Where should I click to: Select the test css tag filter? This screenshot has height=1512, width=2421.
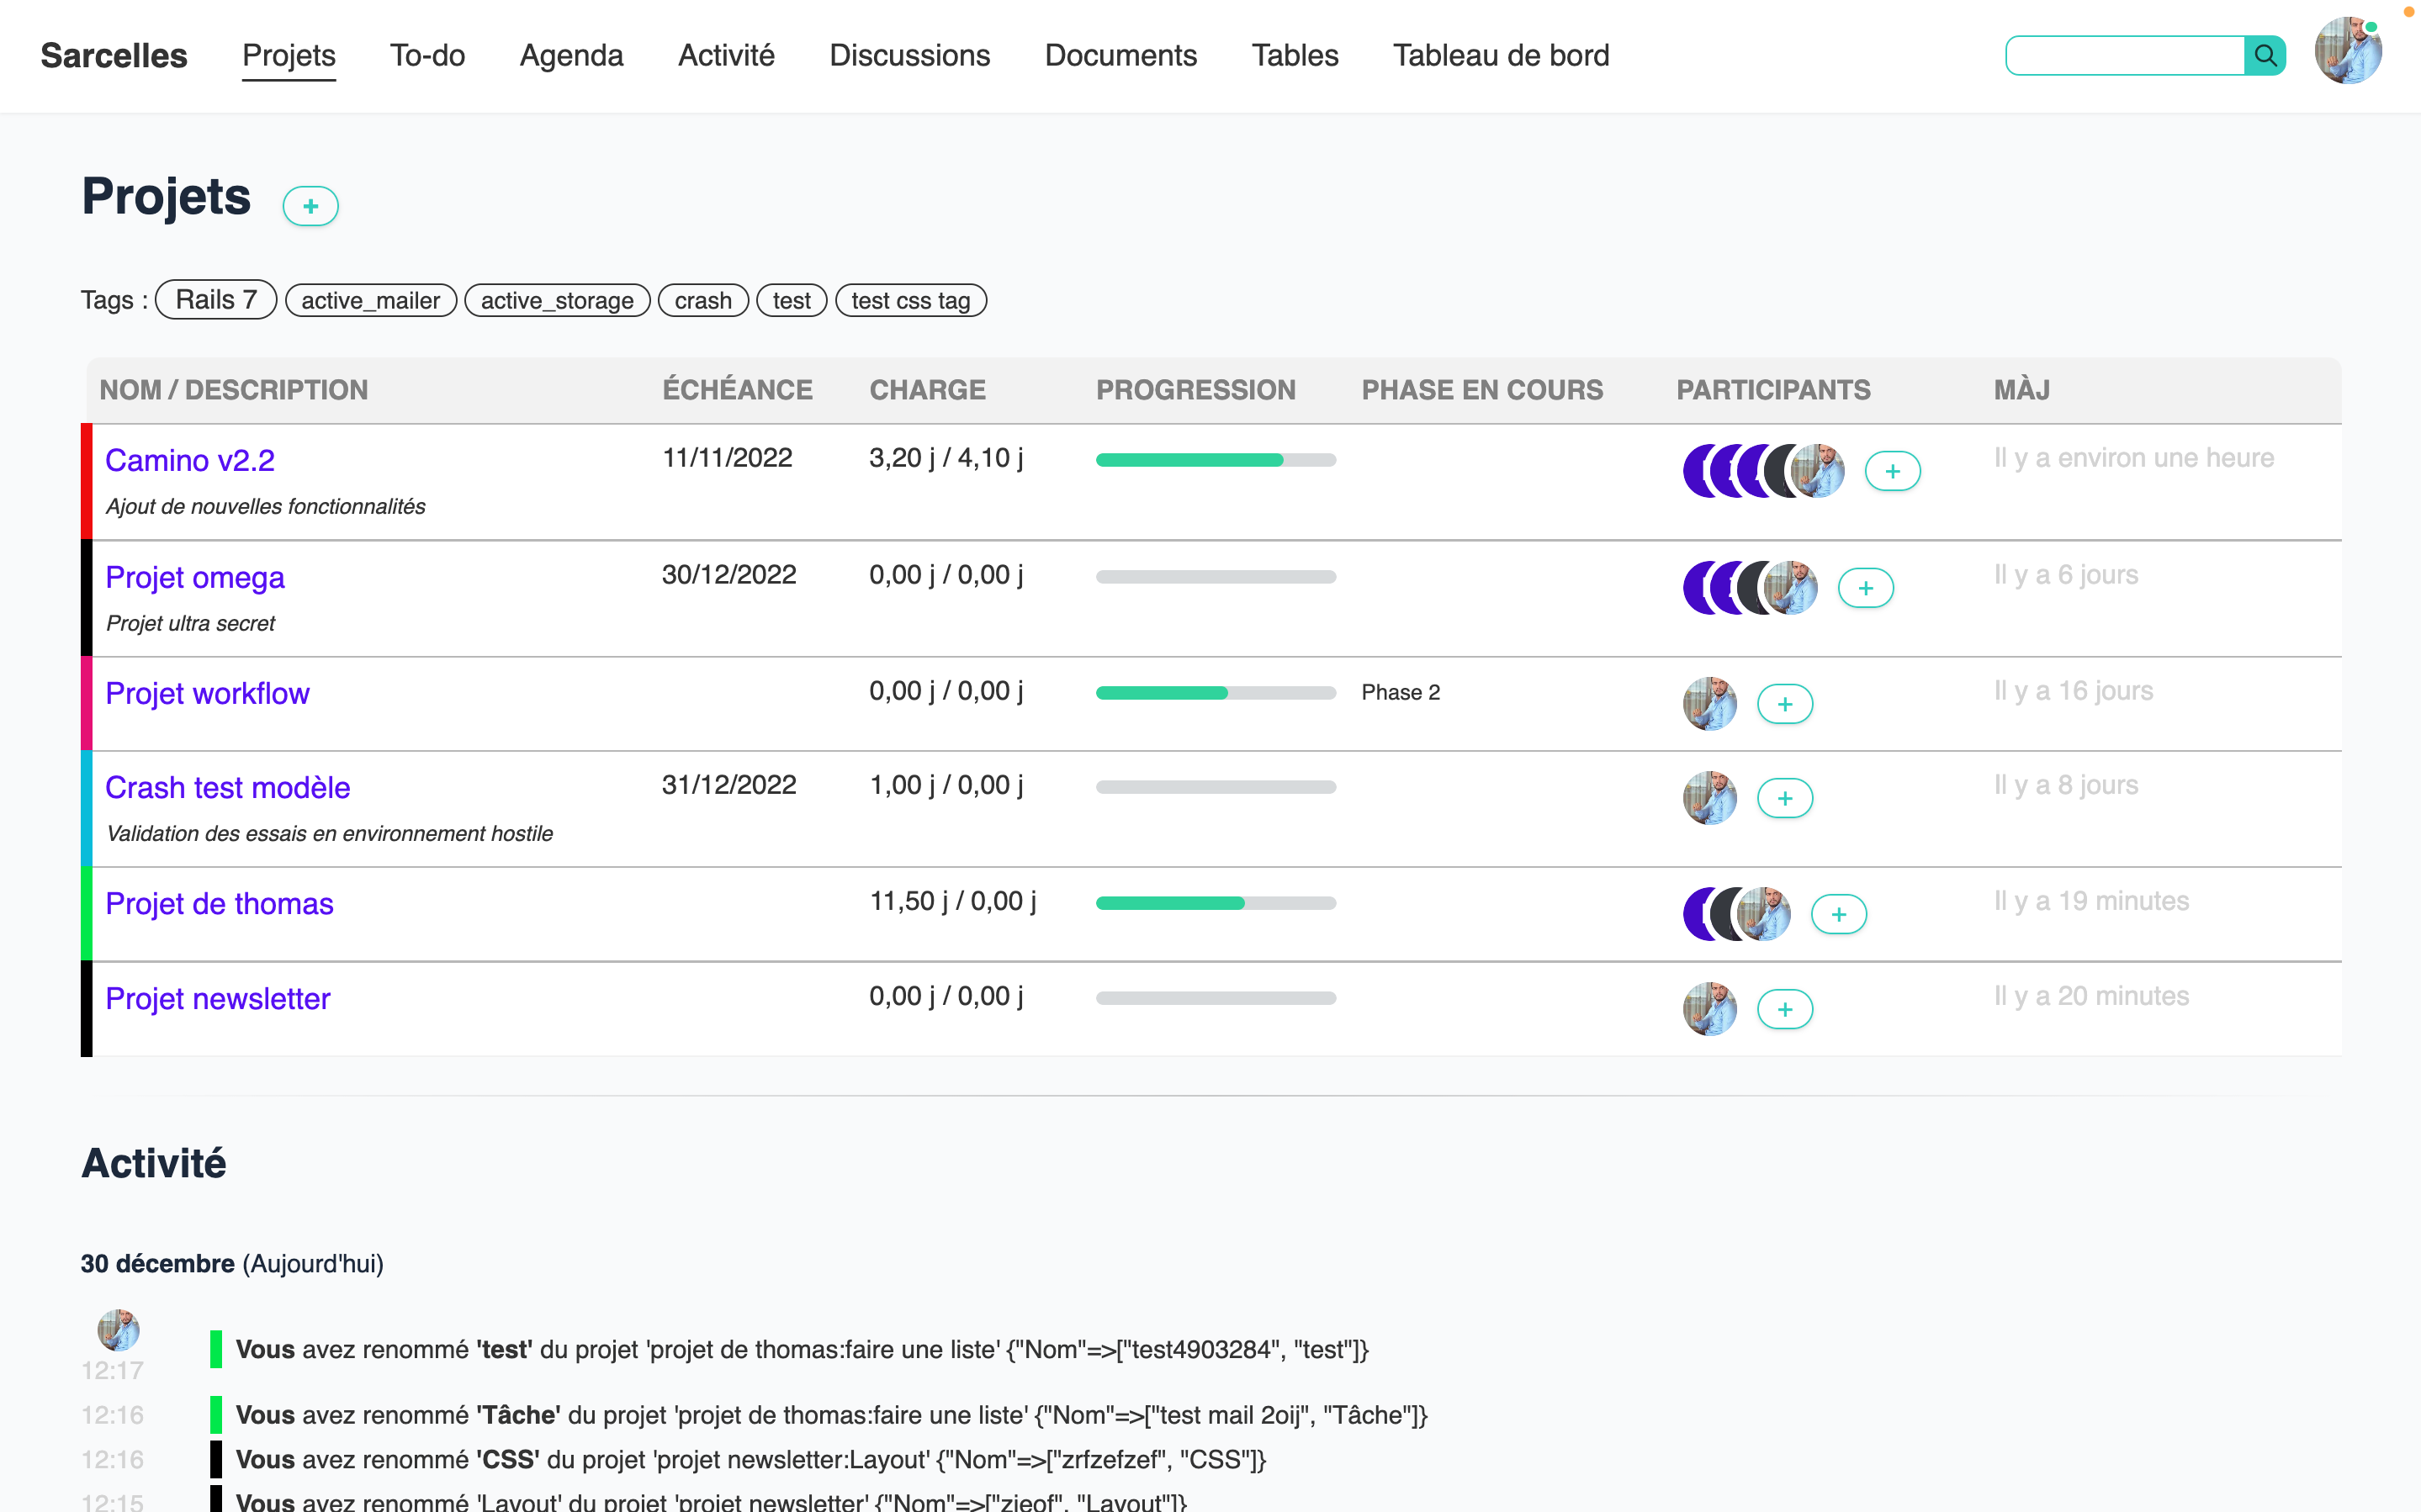(910, 301)
